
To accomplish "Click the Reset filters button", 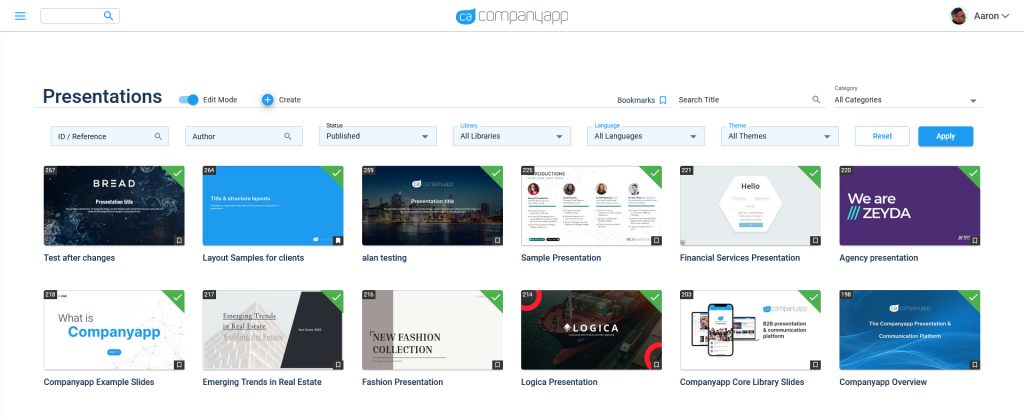I will (x=882, y=136).
